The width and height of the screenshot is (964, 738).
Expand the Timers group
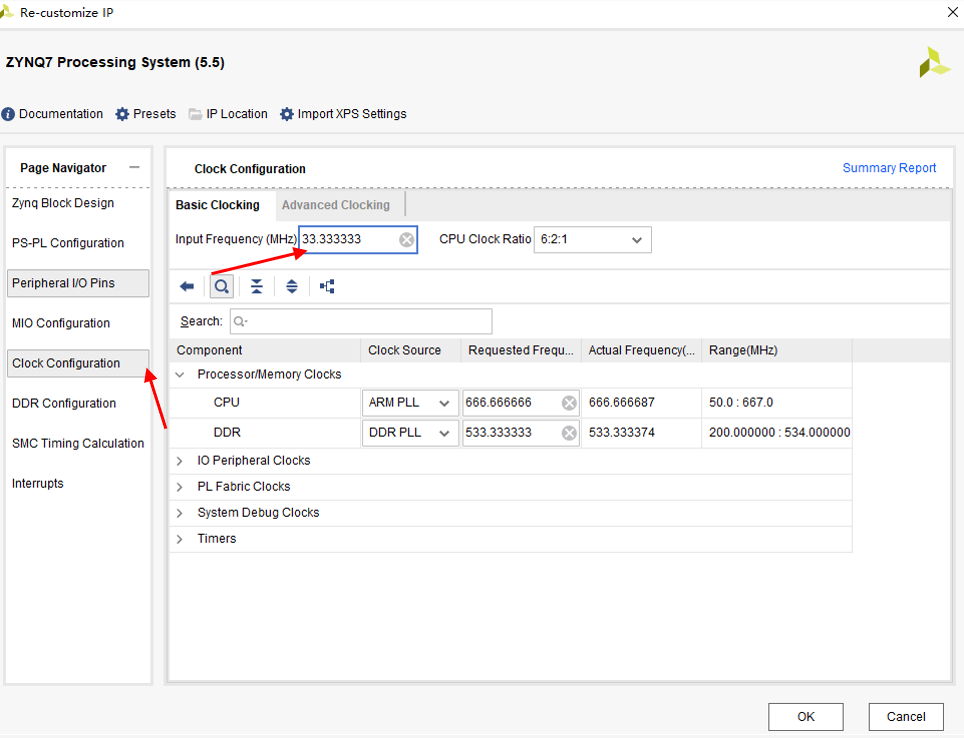pos(180,539)
